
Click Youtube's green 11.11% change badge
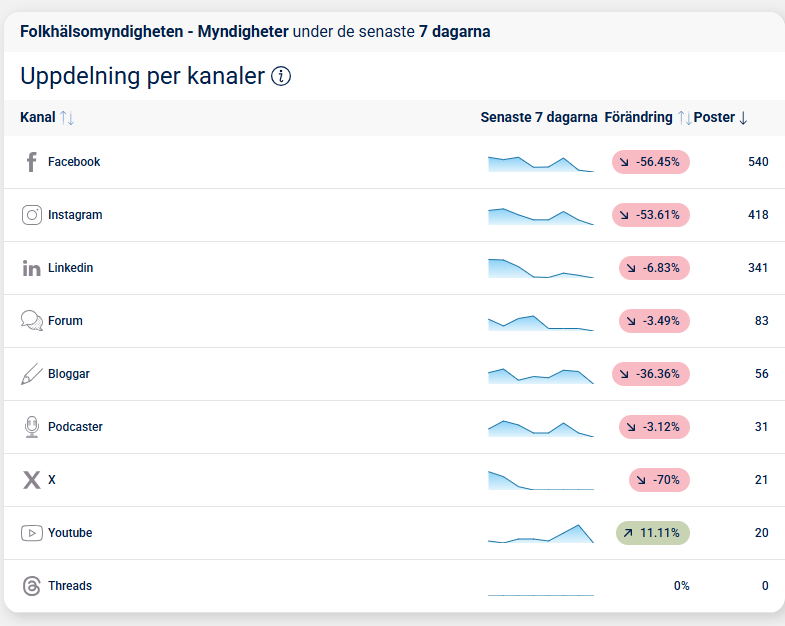653,533
